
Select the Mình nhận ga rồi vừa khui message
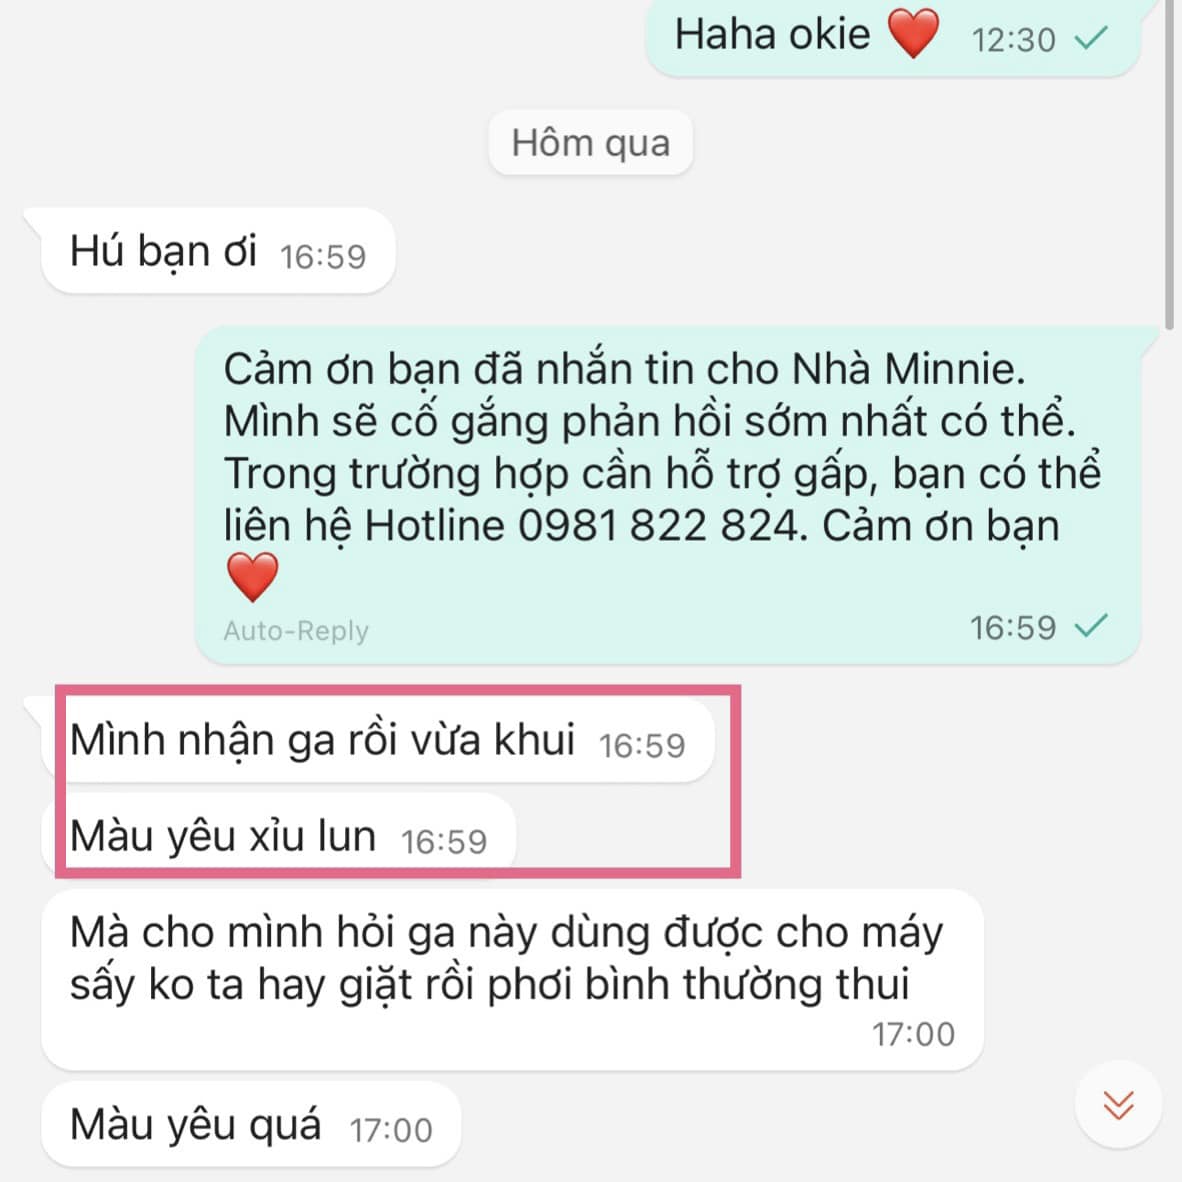377,740
